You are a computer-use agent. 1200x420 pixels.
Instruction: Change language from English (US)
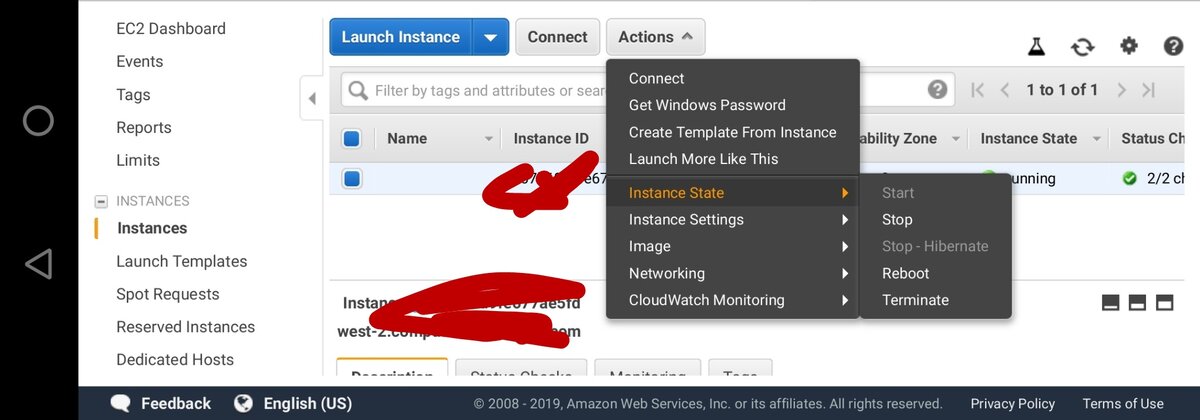pos(308,404)
